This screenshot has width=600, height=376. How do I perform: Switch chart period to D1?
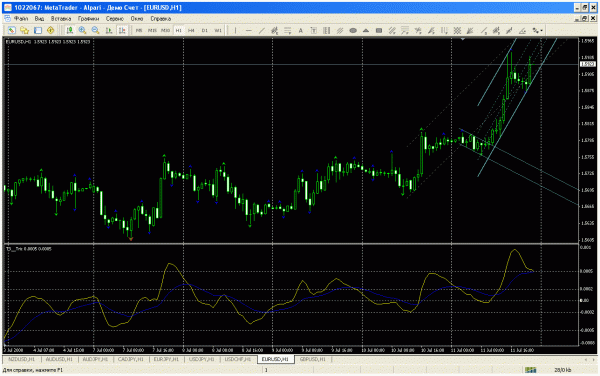(x=205, y=30)
